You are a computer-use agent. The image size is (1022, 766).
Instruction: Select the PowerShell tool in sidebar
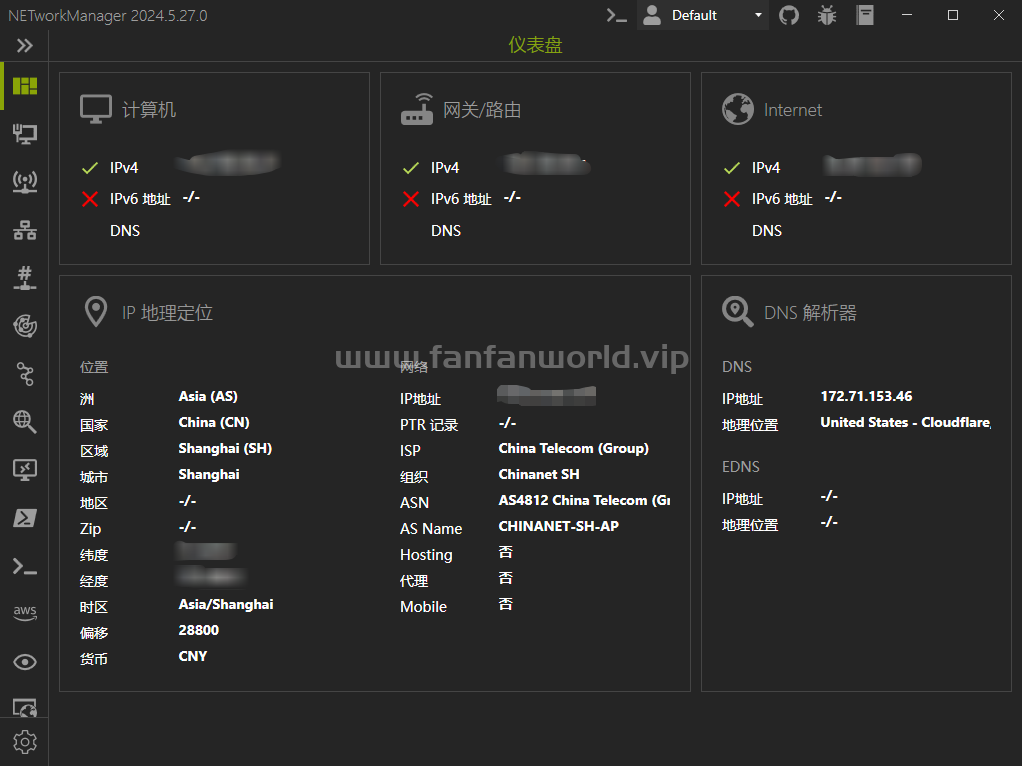click(x=25, y=518)
